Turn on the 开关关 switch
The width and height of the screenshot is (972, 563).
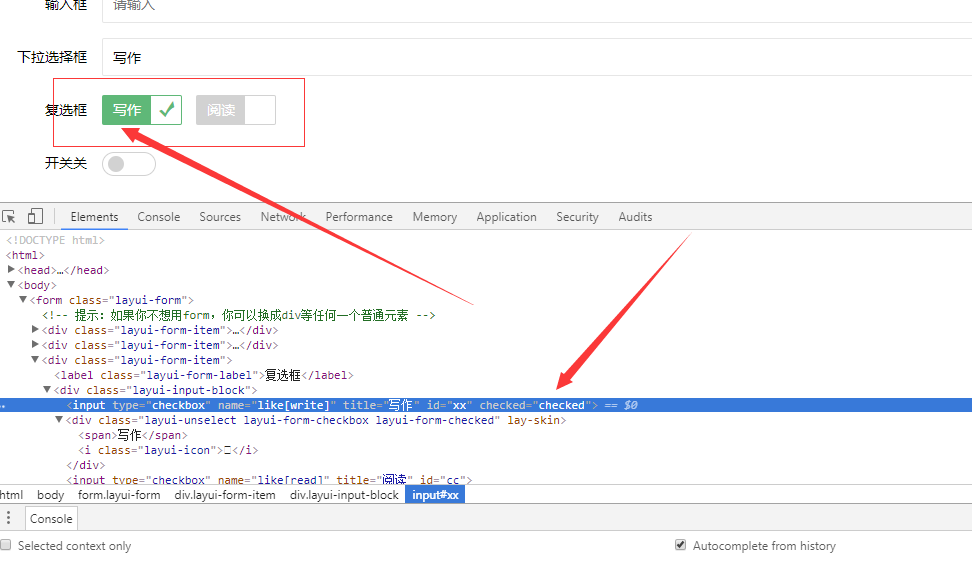tap(129, 164)
